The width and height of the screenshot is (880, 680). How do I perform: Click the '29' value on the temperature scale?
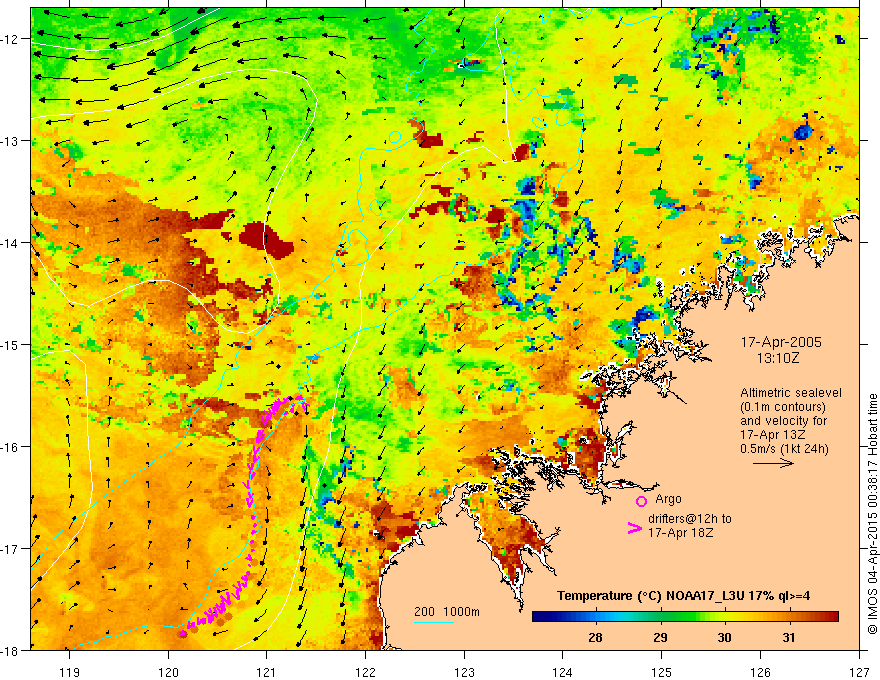click(x=661, y=637)
